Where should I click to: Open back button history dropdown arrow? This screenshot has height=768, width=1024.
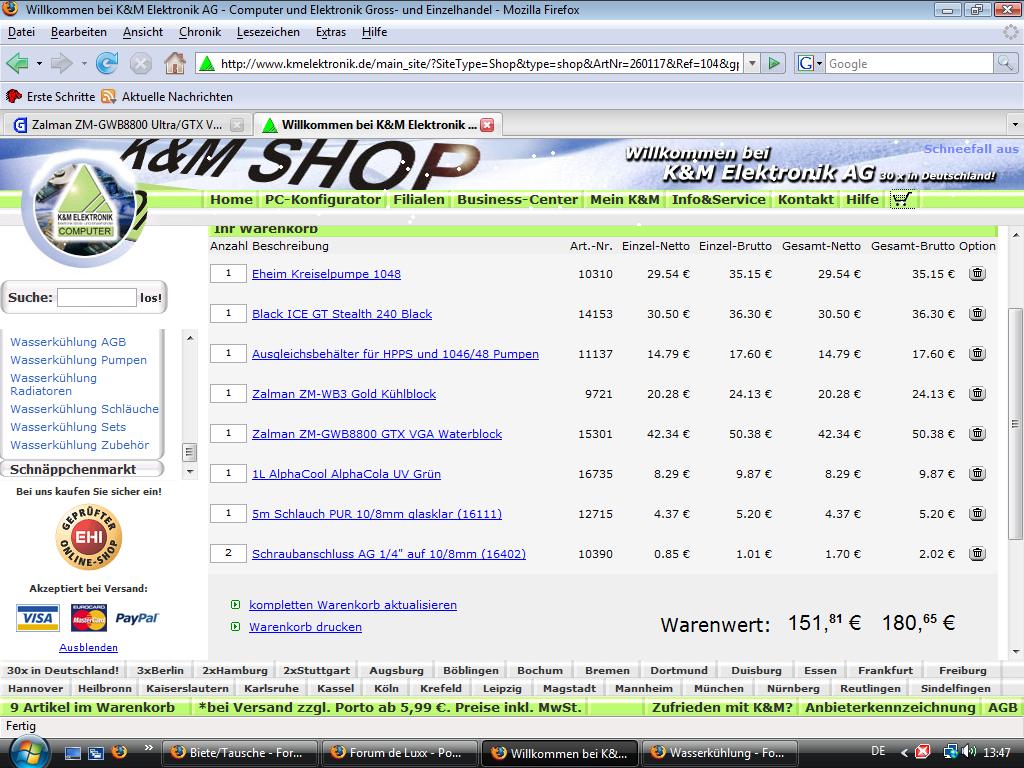point(39,63)
